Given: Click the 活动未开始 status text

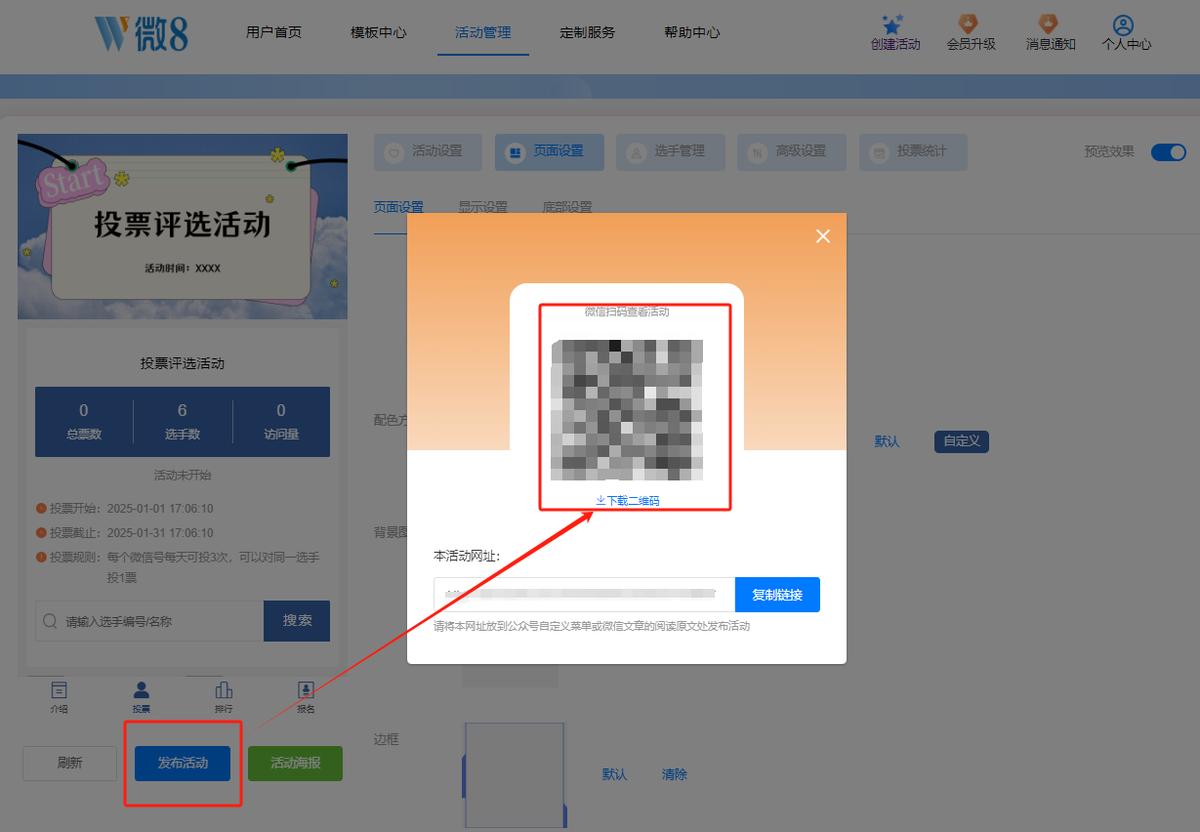Looking at the screenshot, I should pyautogui.click(x=183, y=475).
